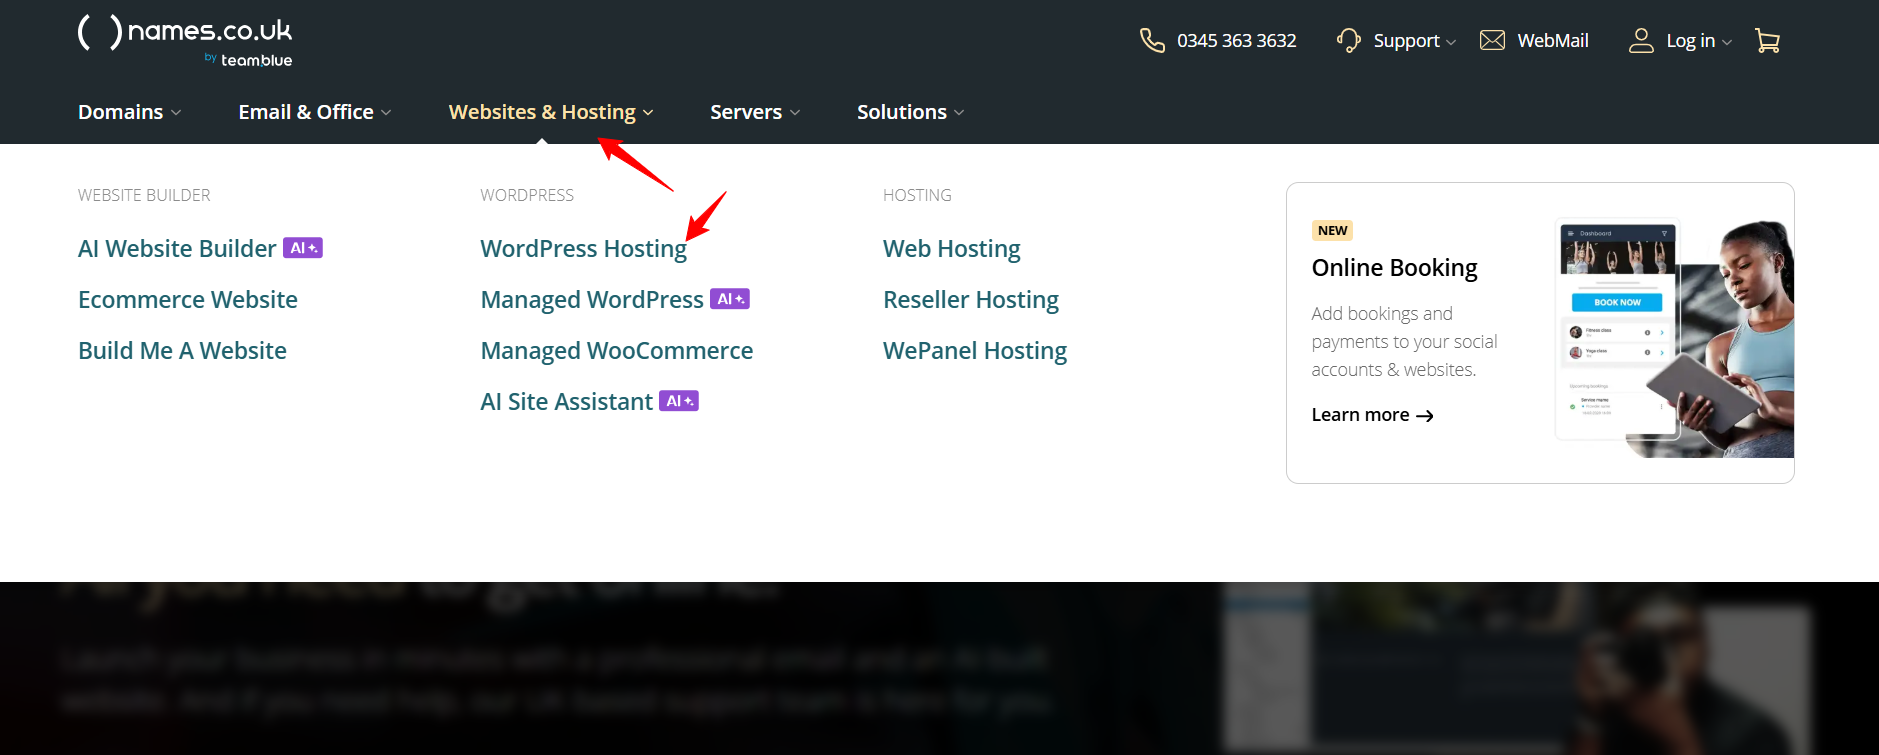Click AI badge next to AI Website Builder

(x=303, y=248)
